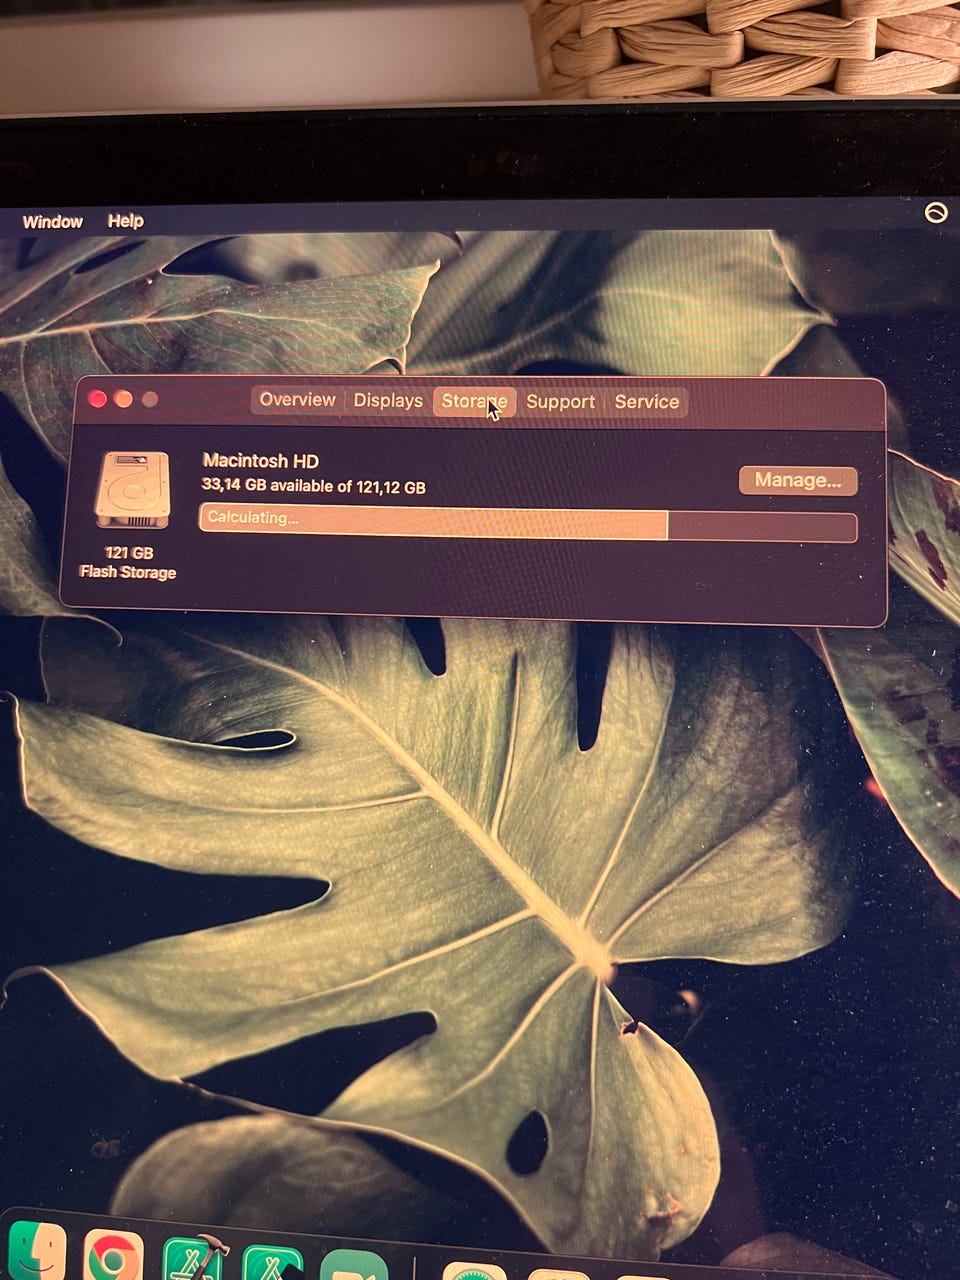This screenshot has height=1280, width=960.
Task: Click the Manage... button
Action: [798, 480]
